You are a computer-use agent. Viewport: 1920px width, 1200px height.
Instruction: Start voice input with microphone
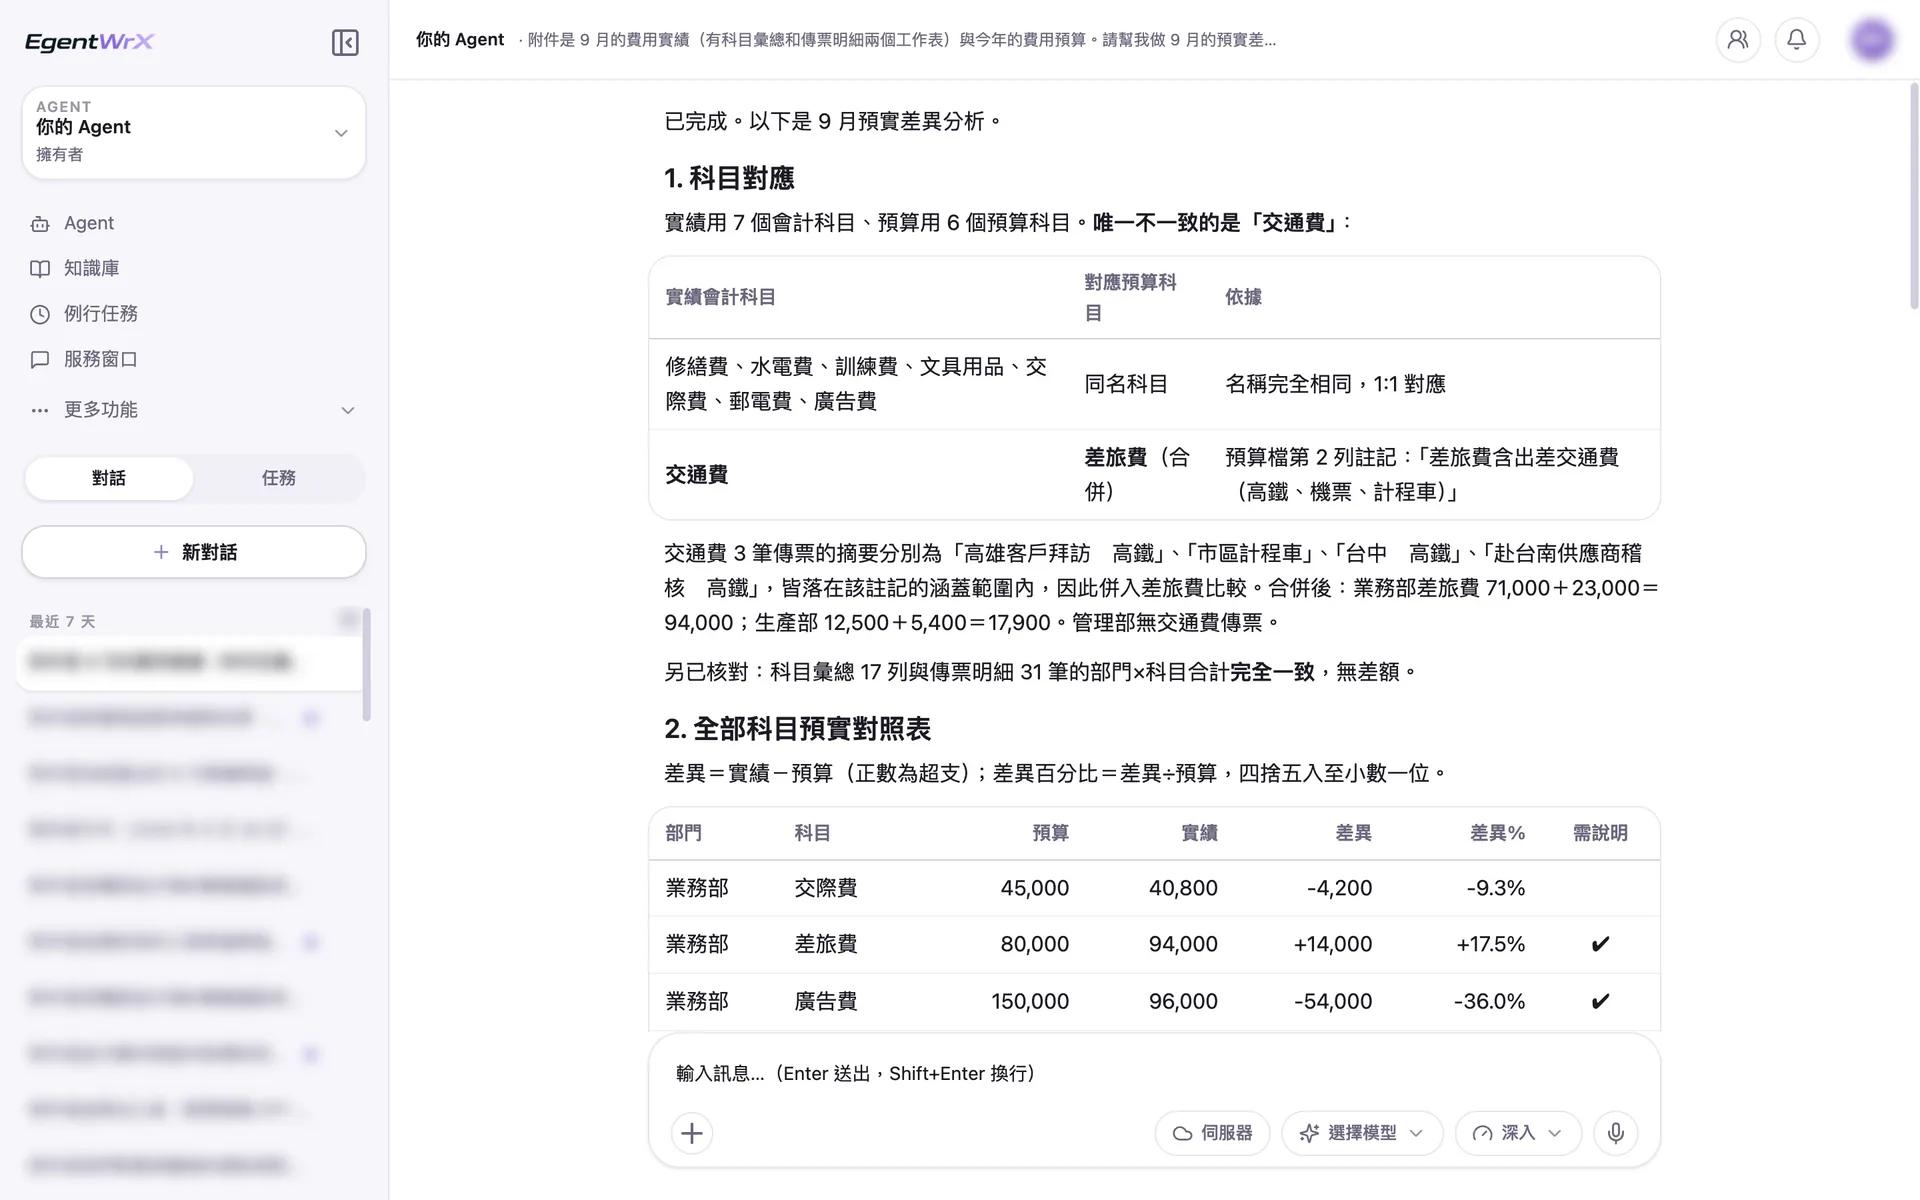pos(1616,1133)
